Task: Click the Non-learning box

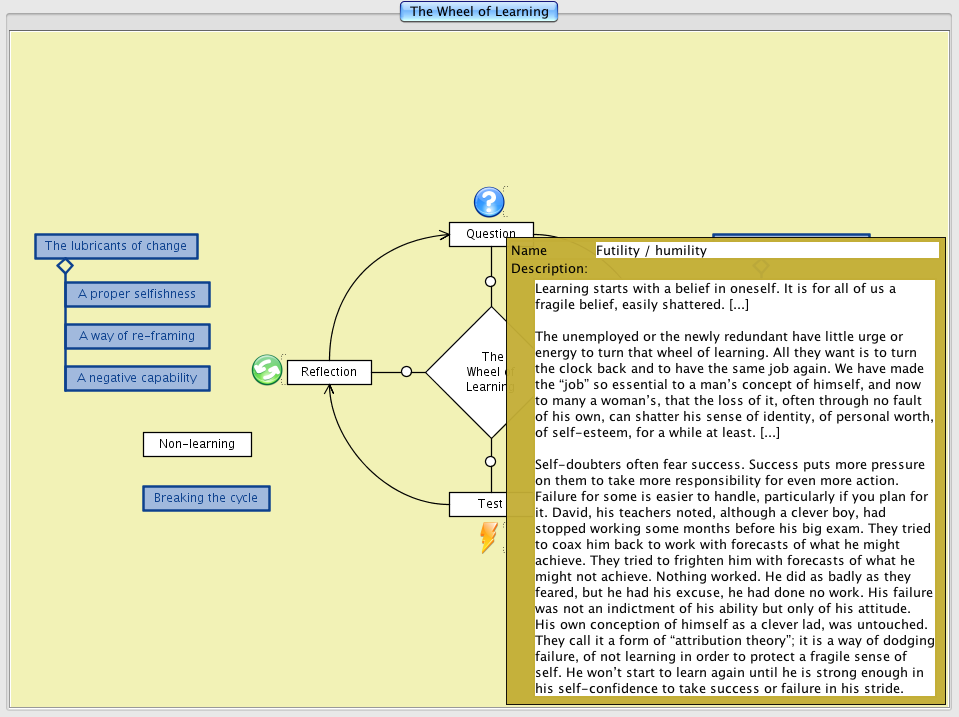Action: point(197,444)
